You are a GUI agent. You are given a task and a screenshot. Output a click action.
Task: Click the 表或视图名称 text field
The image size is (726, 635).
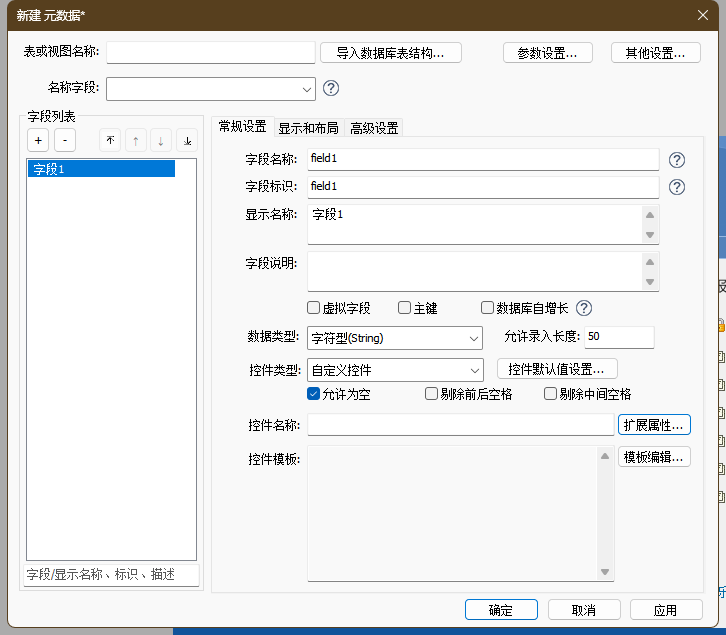pyautogui.click(x=210, y=53)
